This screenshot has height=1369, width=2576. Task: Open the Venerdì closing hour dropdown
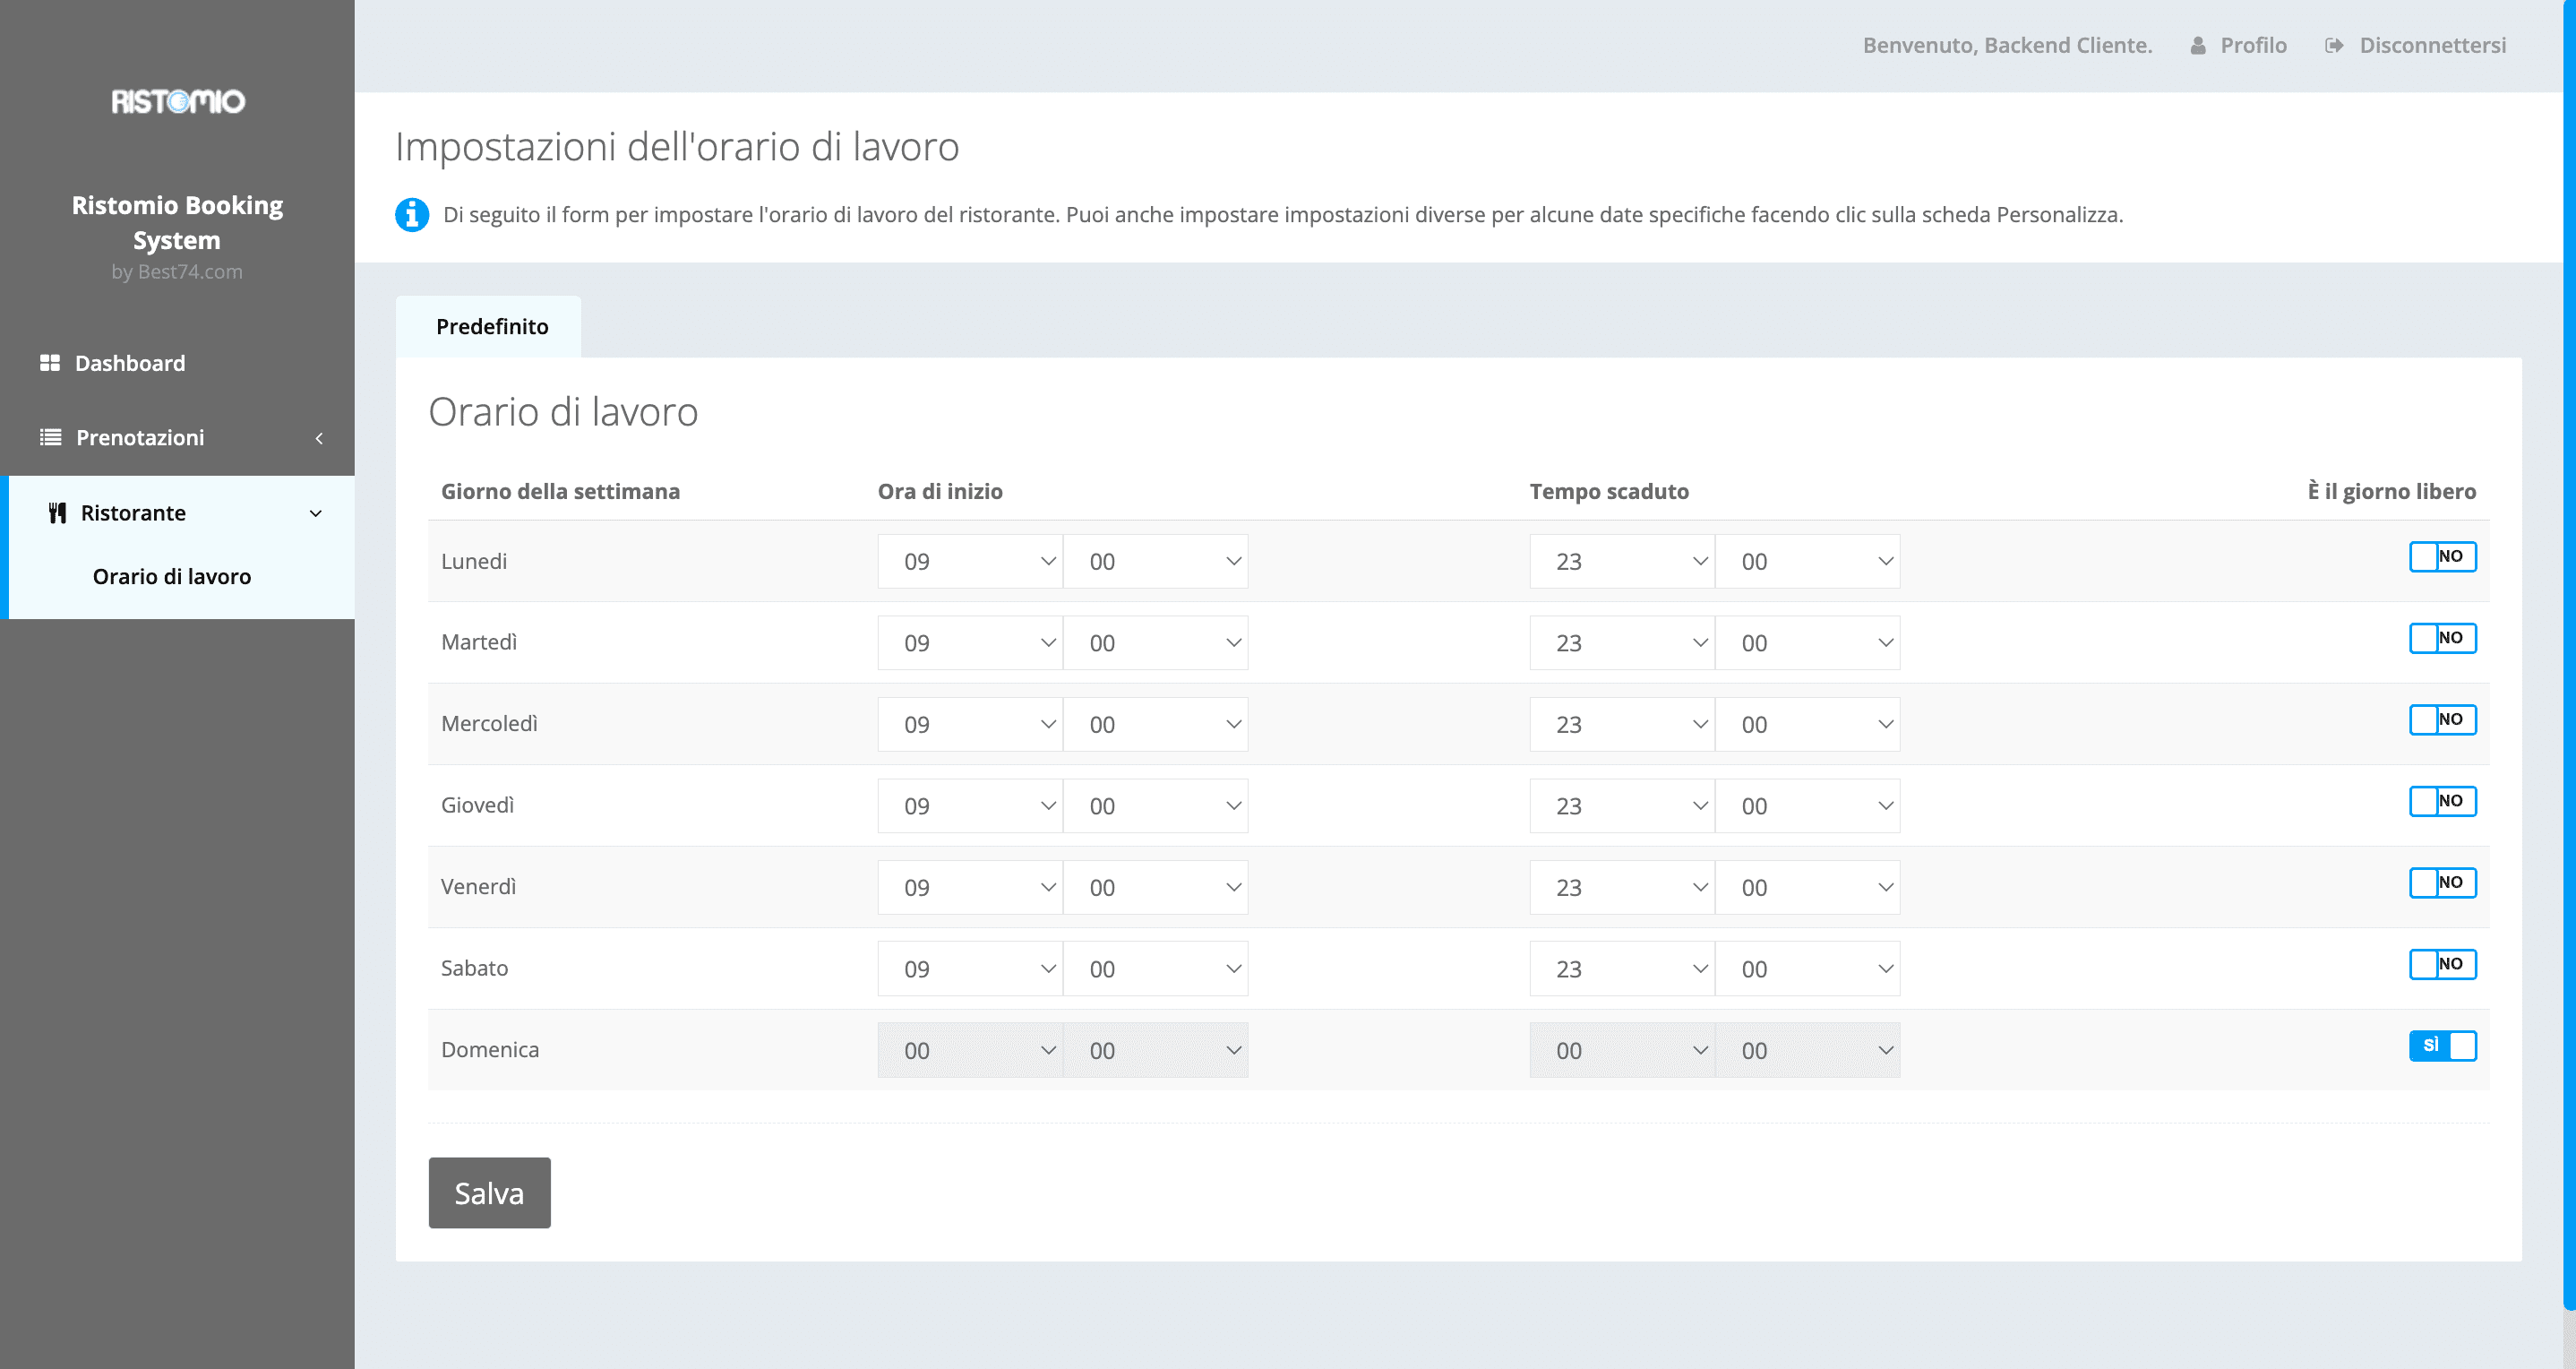tap(1621, 887)
